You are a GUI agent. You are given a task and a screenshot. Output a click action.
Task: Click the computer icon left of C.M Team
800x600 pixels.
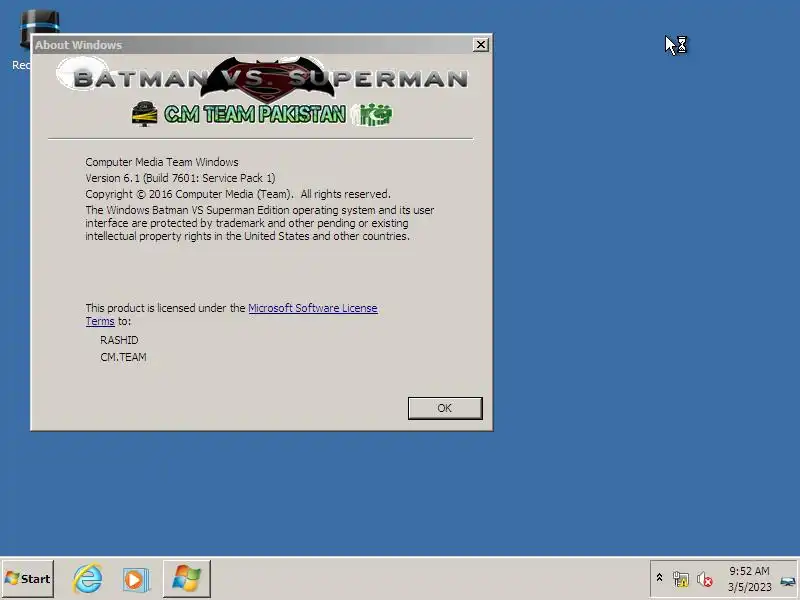click(x=144, y=113)
